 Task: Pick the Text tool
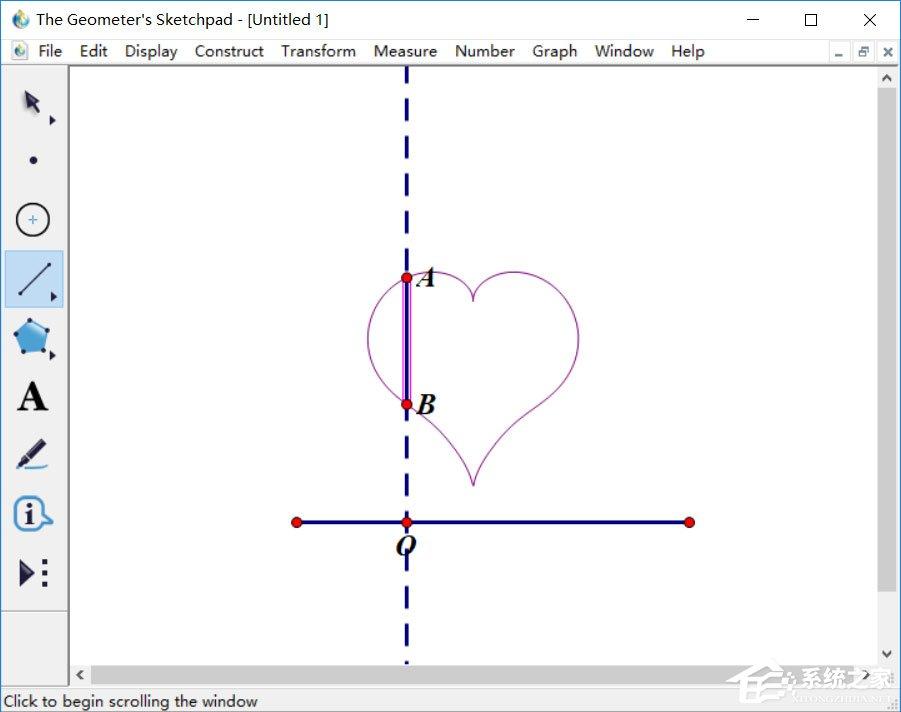(32, 397)
